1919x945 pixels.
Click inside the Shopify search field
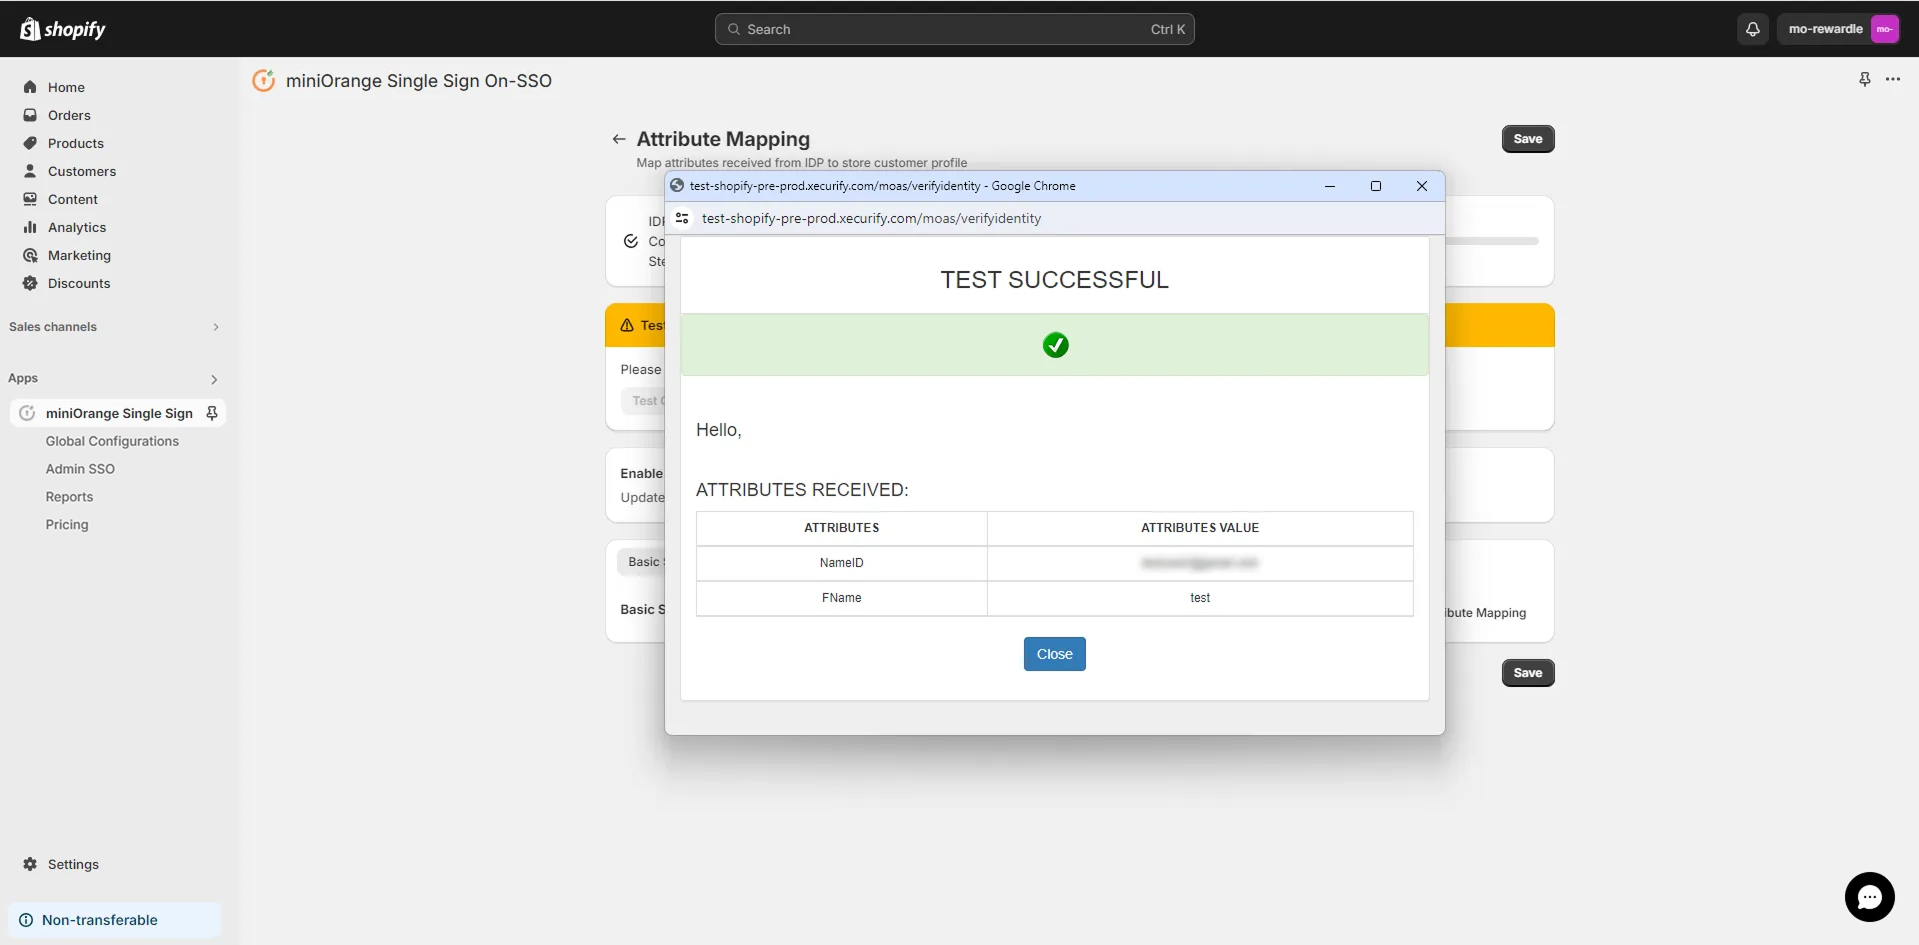[x=955, y=29]
